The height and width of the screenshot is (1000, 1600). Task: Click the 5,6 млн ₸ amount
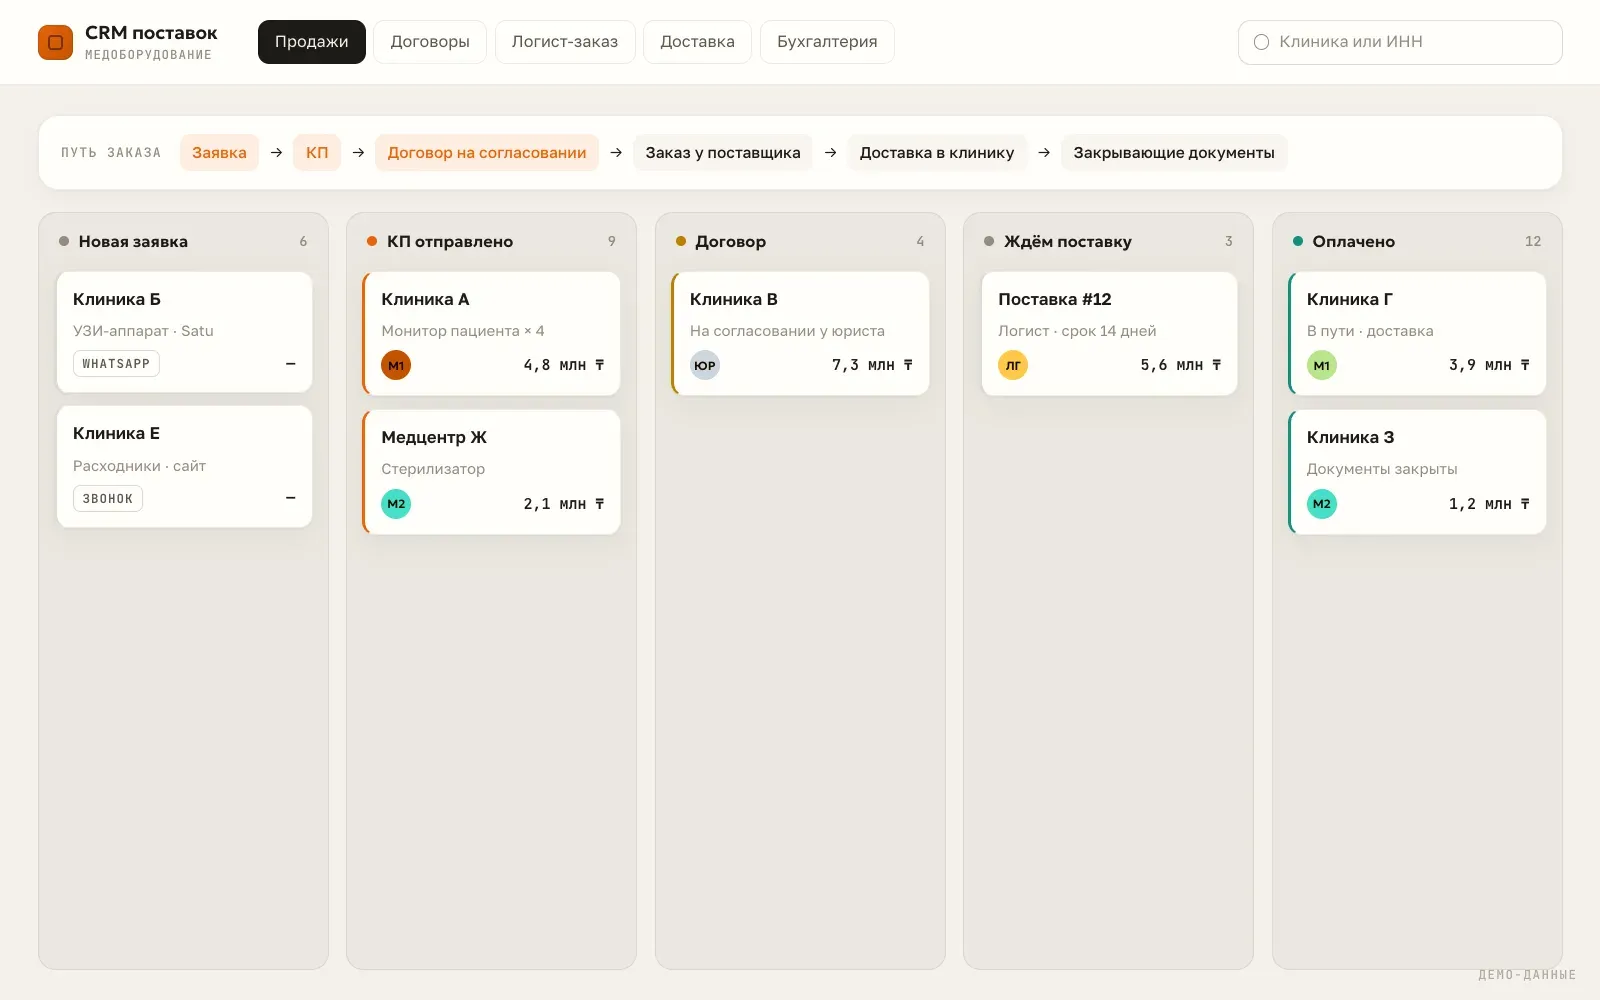click(1181, 365)
